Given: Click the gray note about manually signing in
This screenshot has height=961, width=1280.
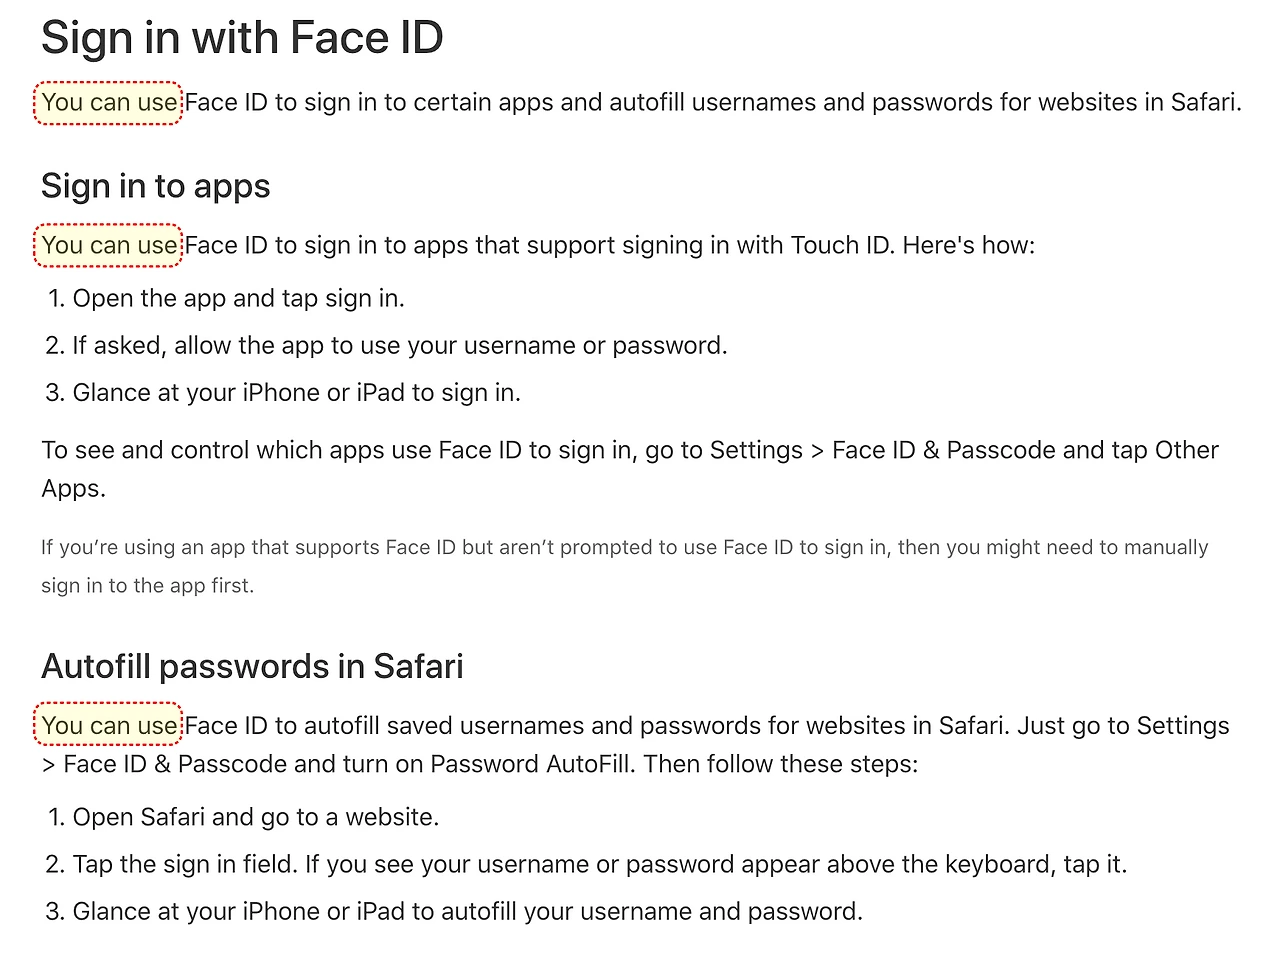Looking at the screenshot, I should 625,566.
